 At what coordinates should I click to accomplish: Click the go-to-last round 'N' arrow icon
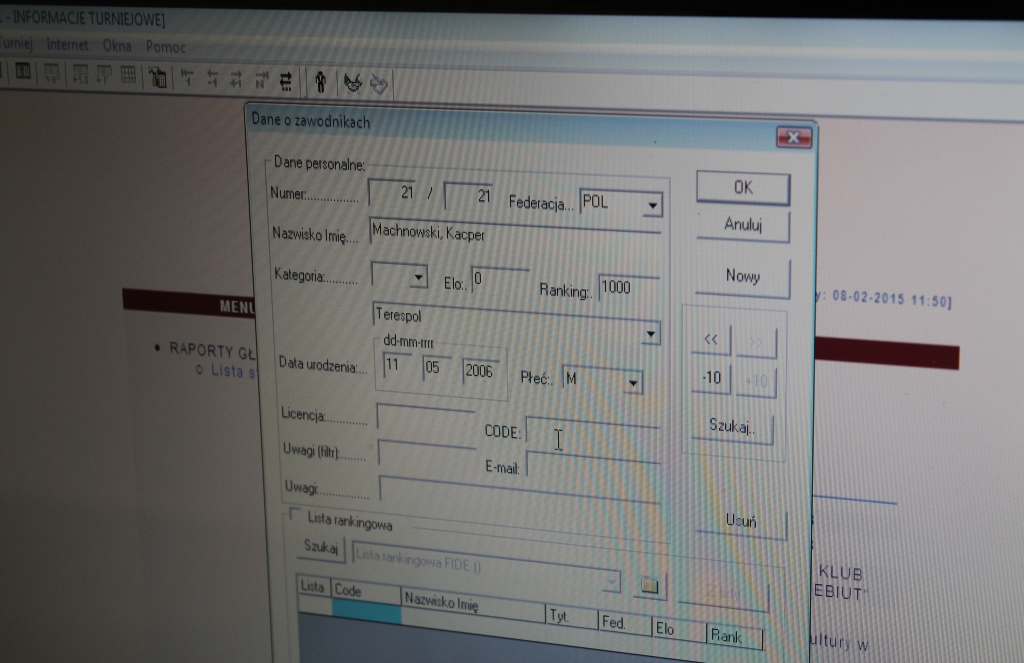coord(261,78)
